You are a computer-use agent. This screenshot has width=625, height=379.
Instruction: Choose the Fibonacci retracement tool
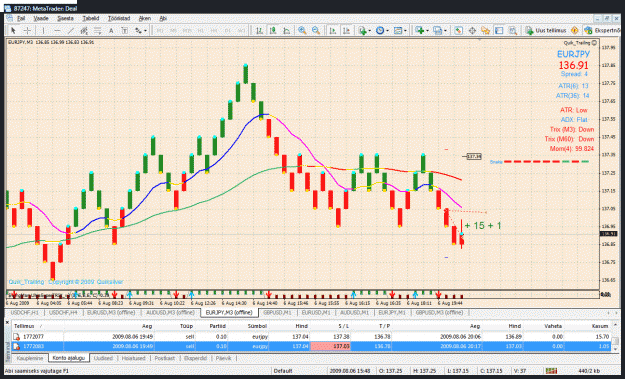click(x=98, y=30)
